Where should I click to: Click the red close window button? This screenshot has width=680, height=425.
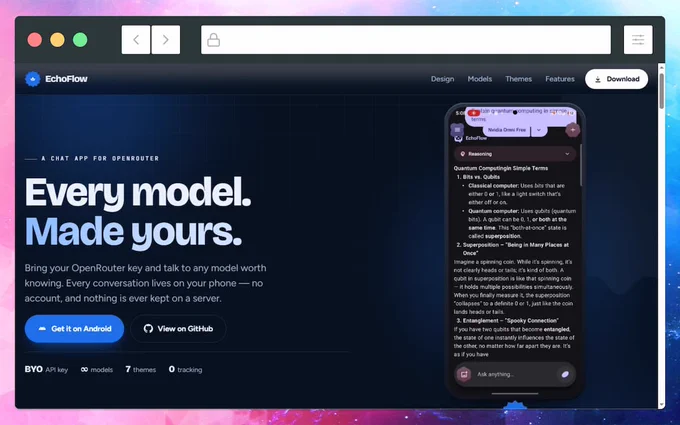click(35, 40)
